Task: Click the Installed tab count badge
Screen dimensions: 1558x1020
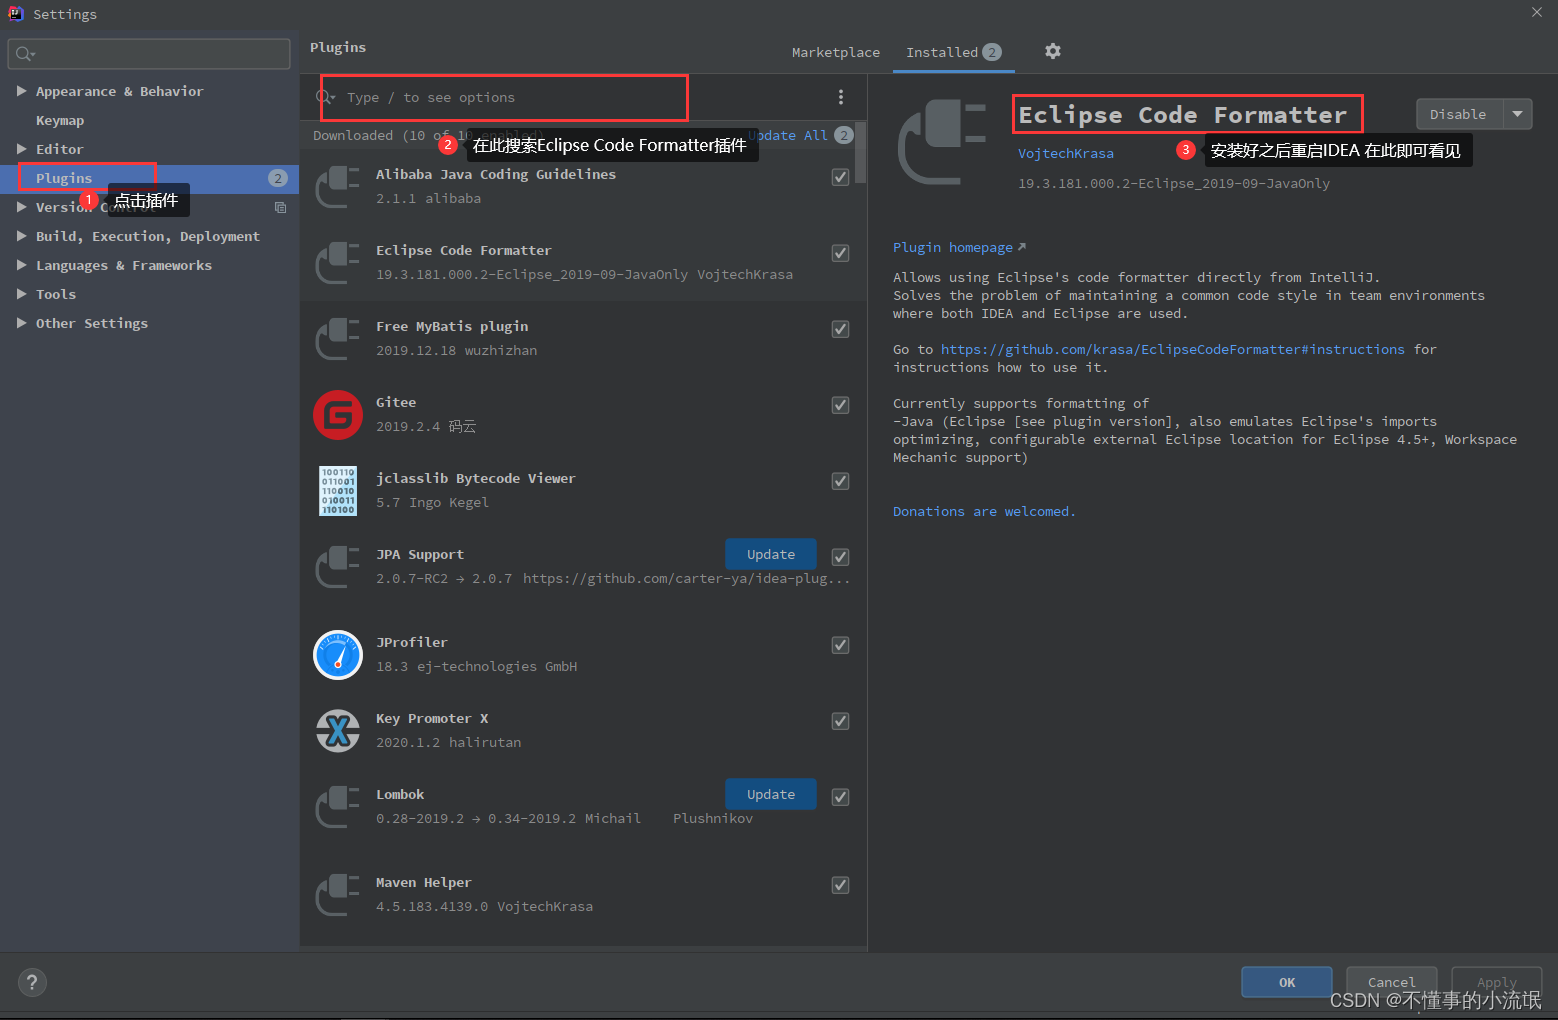Action: click(991, 52)
